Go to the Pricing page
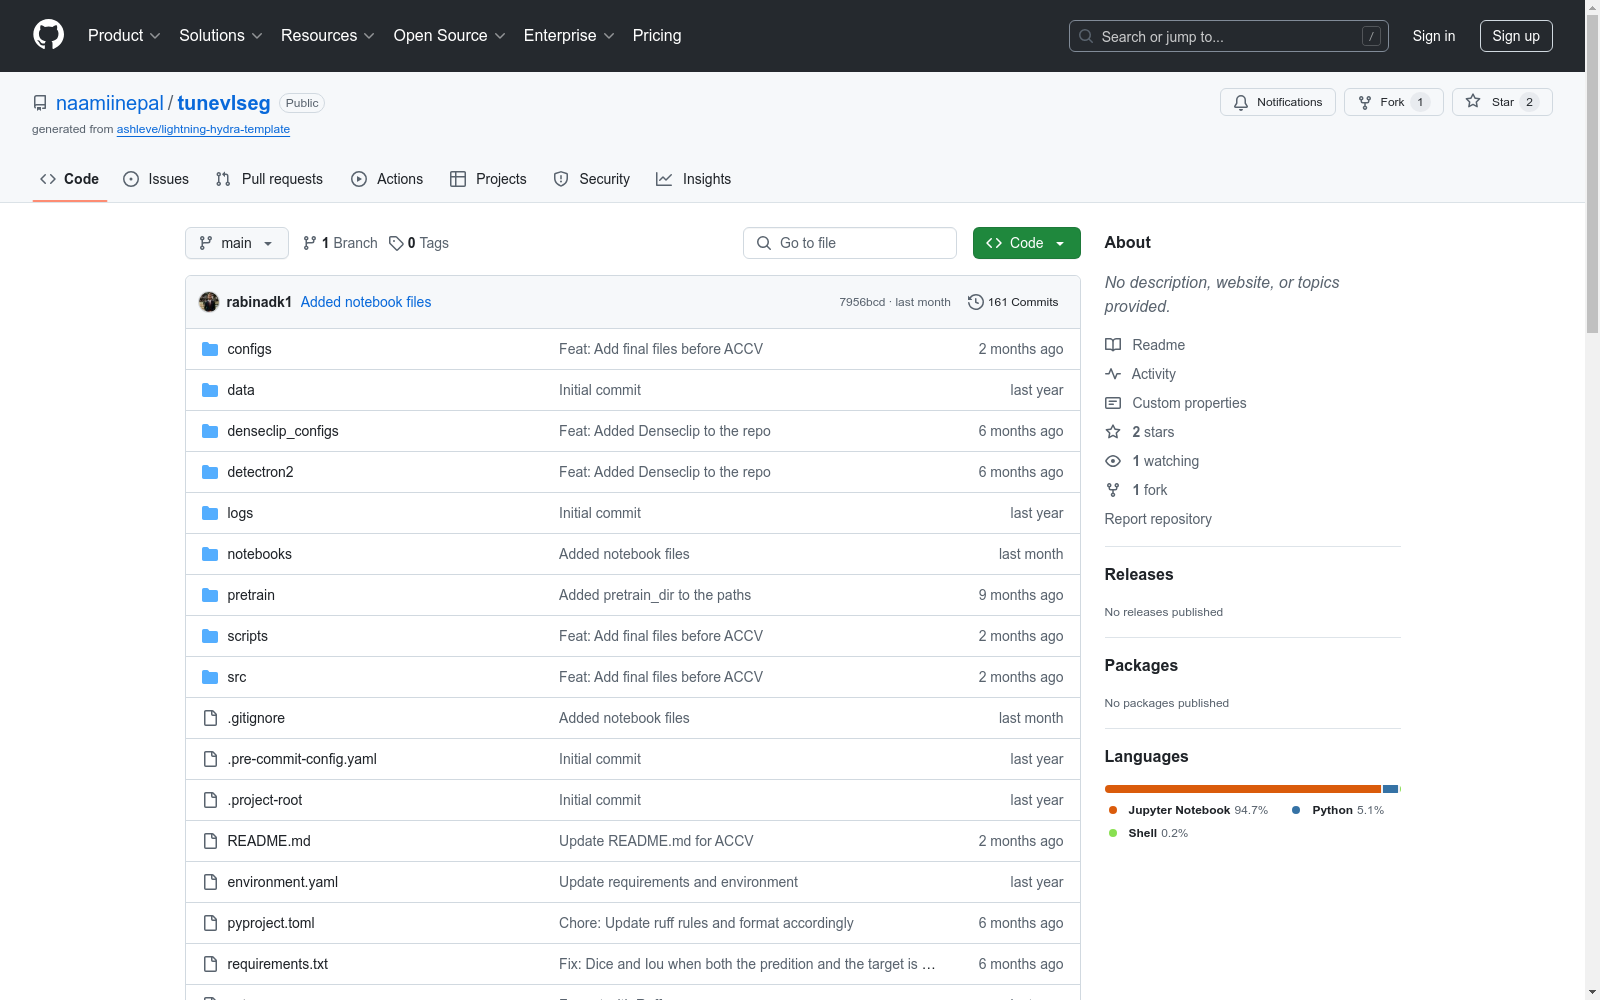Viewport: 1600px width, 1000px height. tap(657, 36)
